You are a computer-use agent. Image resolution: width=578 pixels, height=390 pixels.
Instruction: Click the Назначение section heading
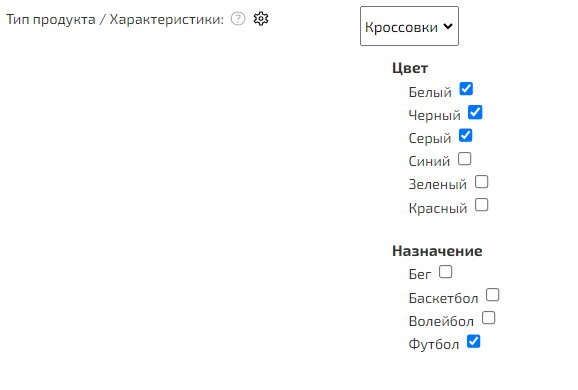pyautogui.click(x=437, y=251)
